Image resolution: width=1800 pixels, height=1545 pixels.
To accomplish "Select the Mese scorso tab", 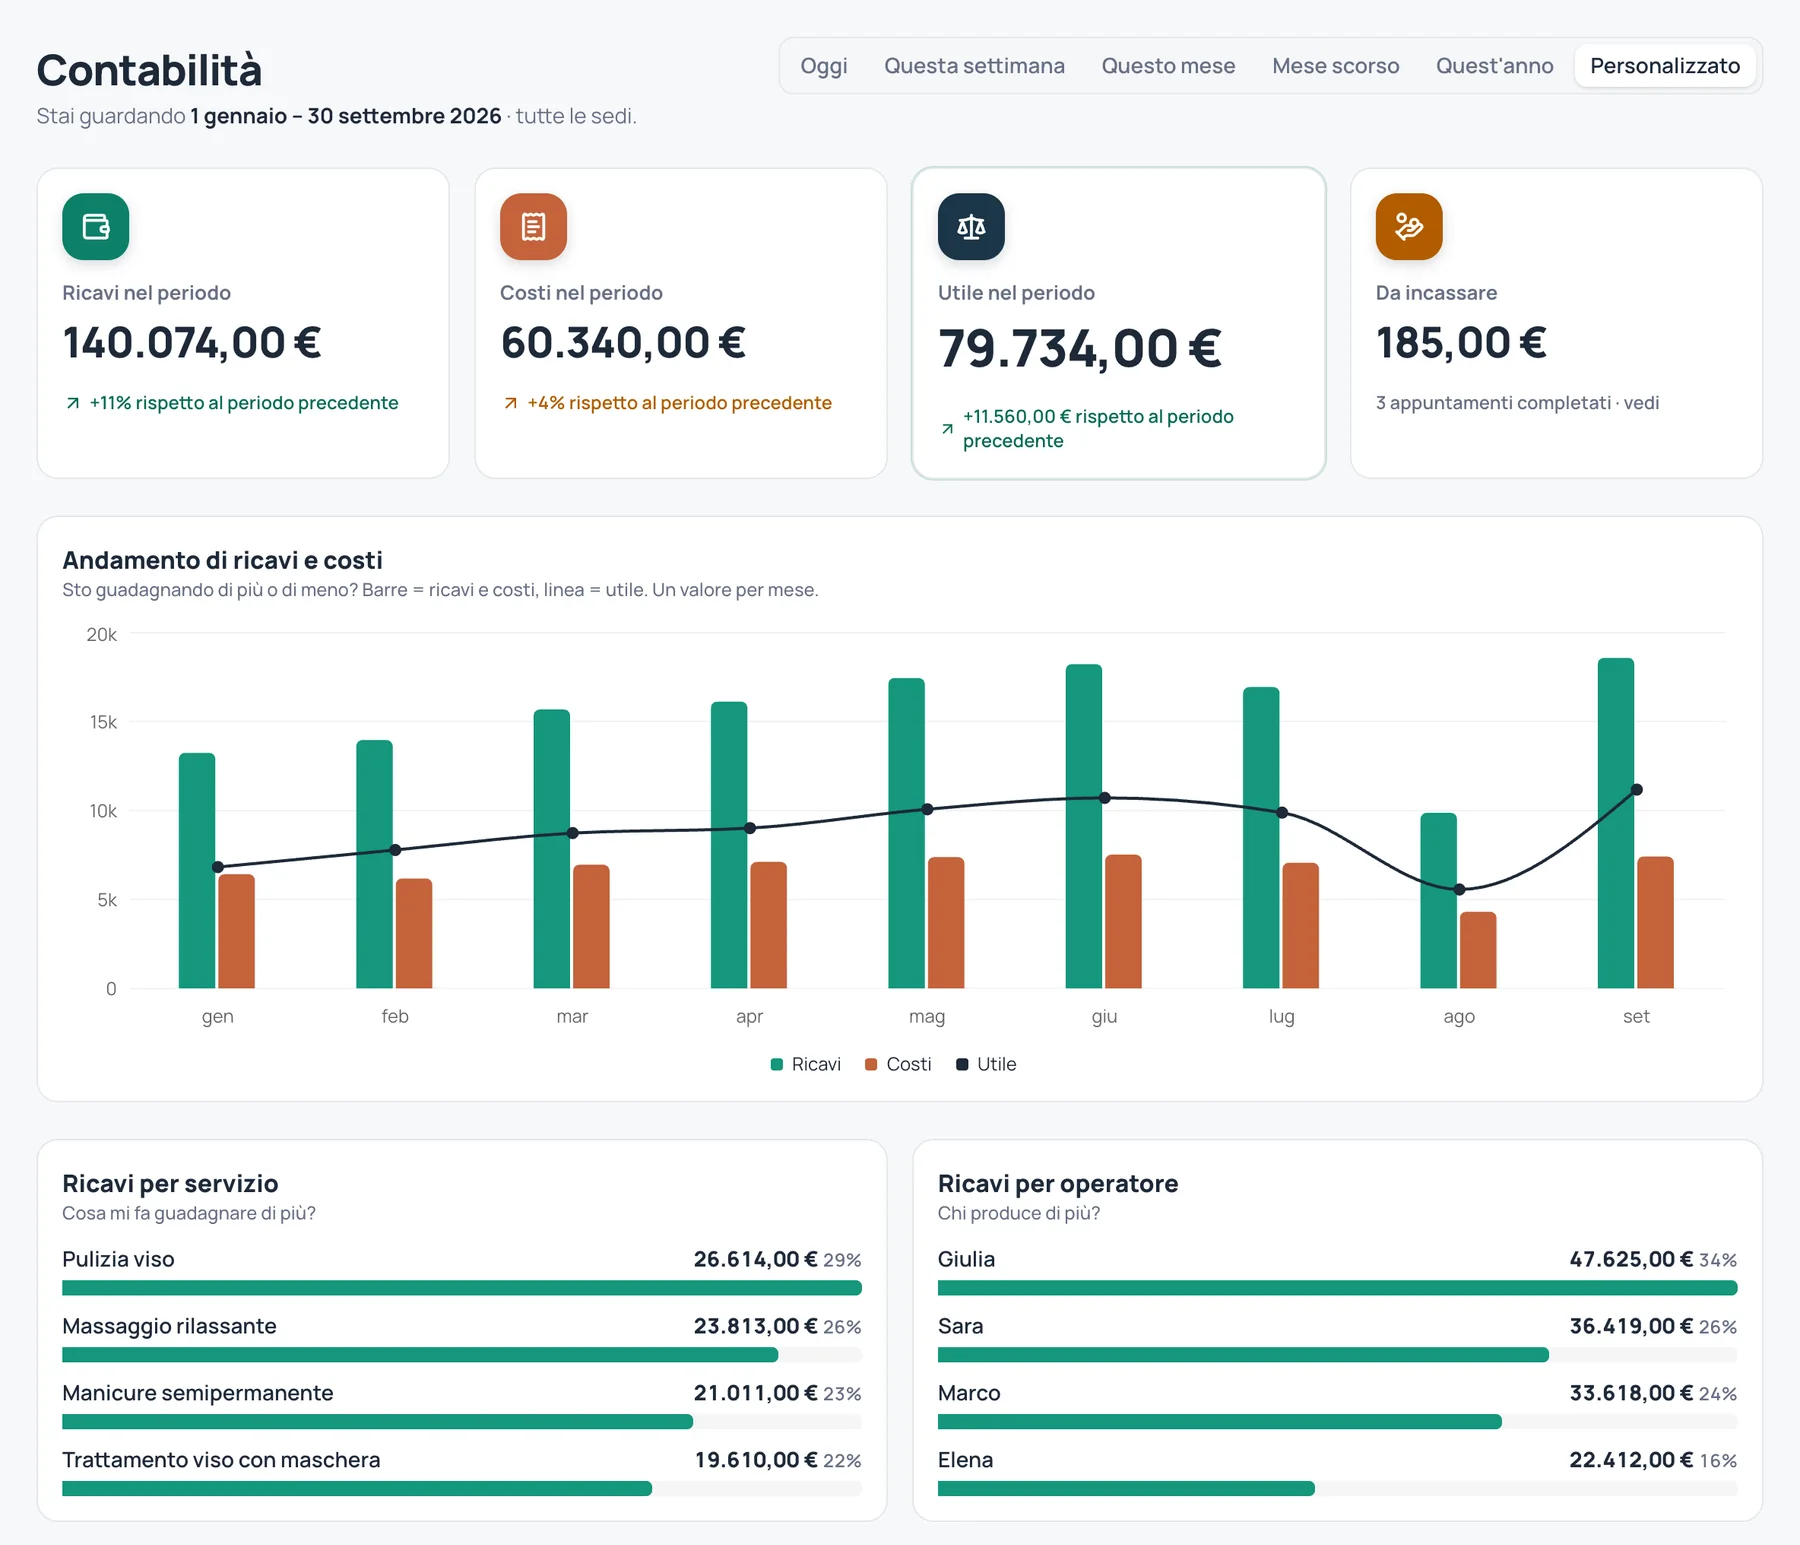I will (1335, 66).
